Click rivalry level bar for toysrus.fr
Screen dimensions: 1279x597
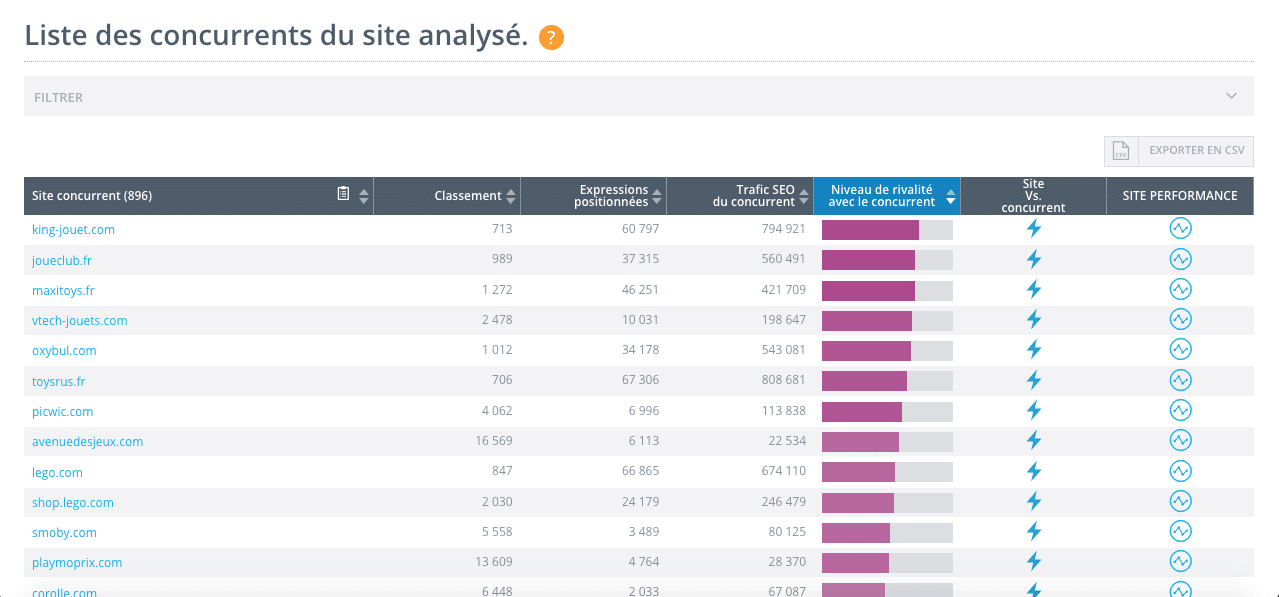(x=887, y=381)
